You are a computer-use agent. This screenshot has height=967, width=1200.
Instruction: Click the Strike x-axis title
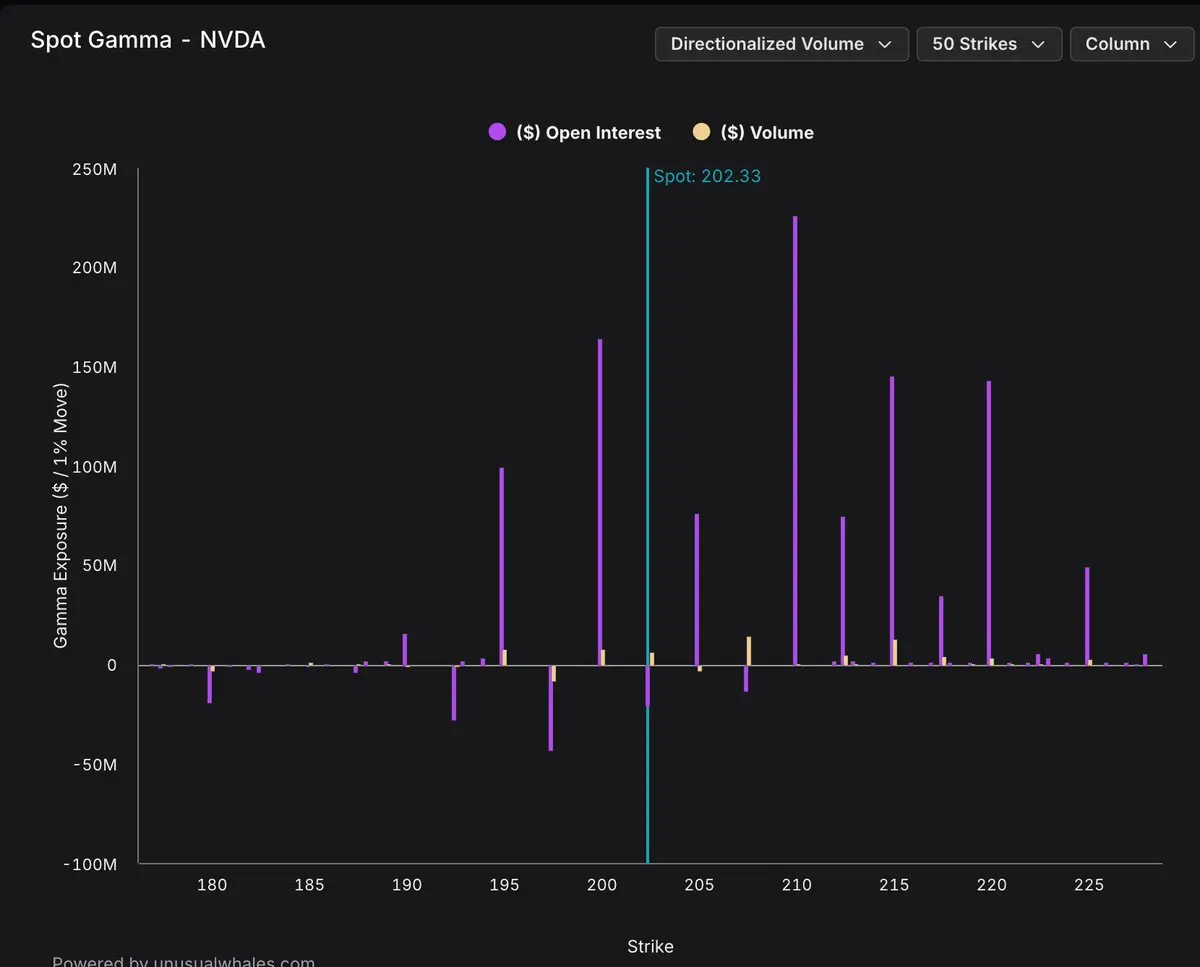[650, 946]
